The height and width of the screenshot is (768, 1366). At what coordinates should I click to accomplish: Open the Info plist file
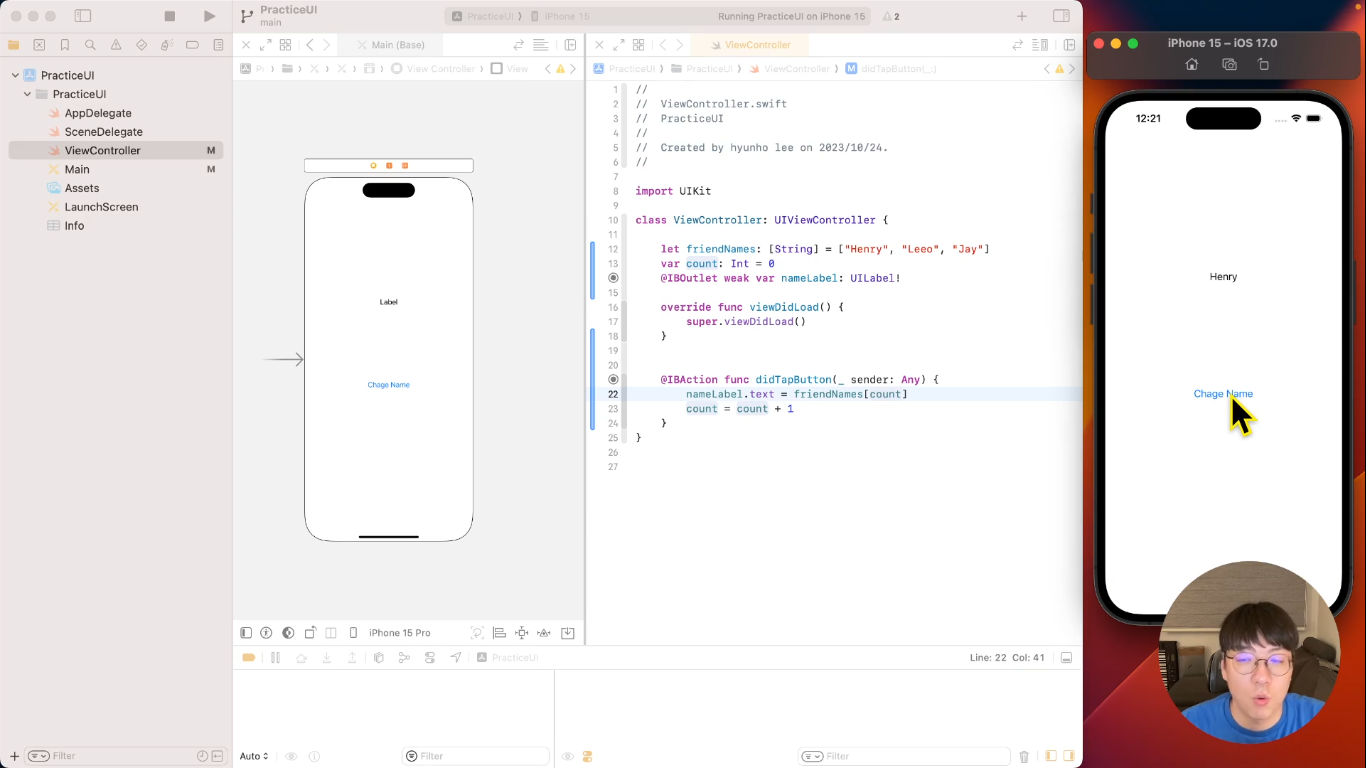pyautogui.click(x=74, y=226)
